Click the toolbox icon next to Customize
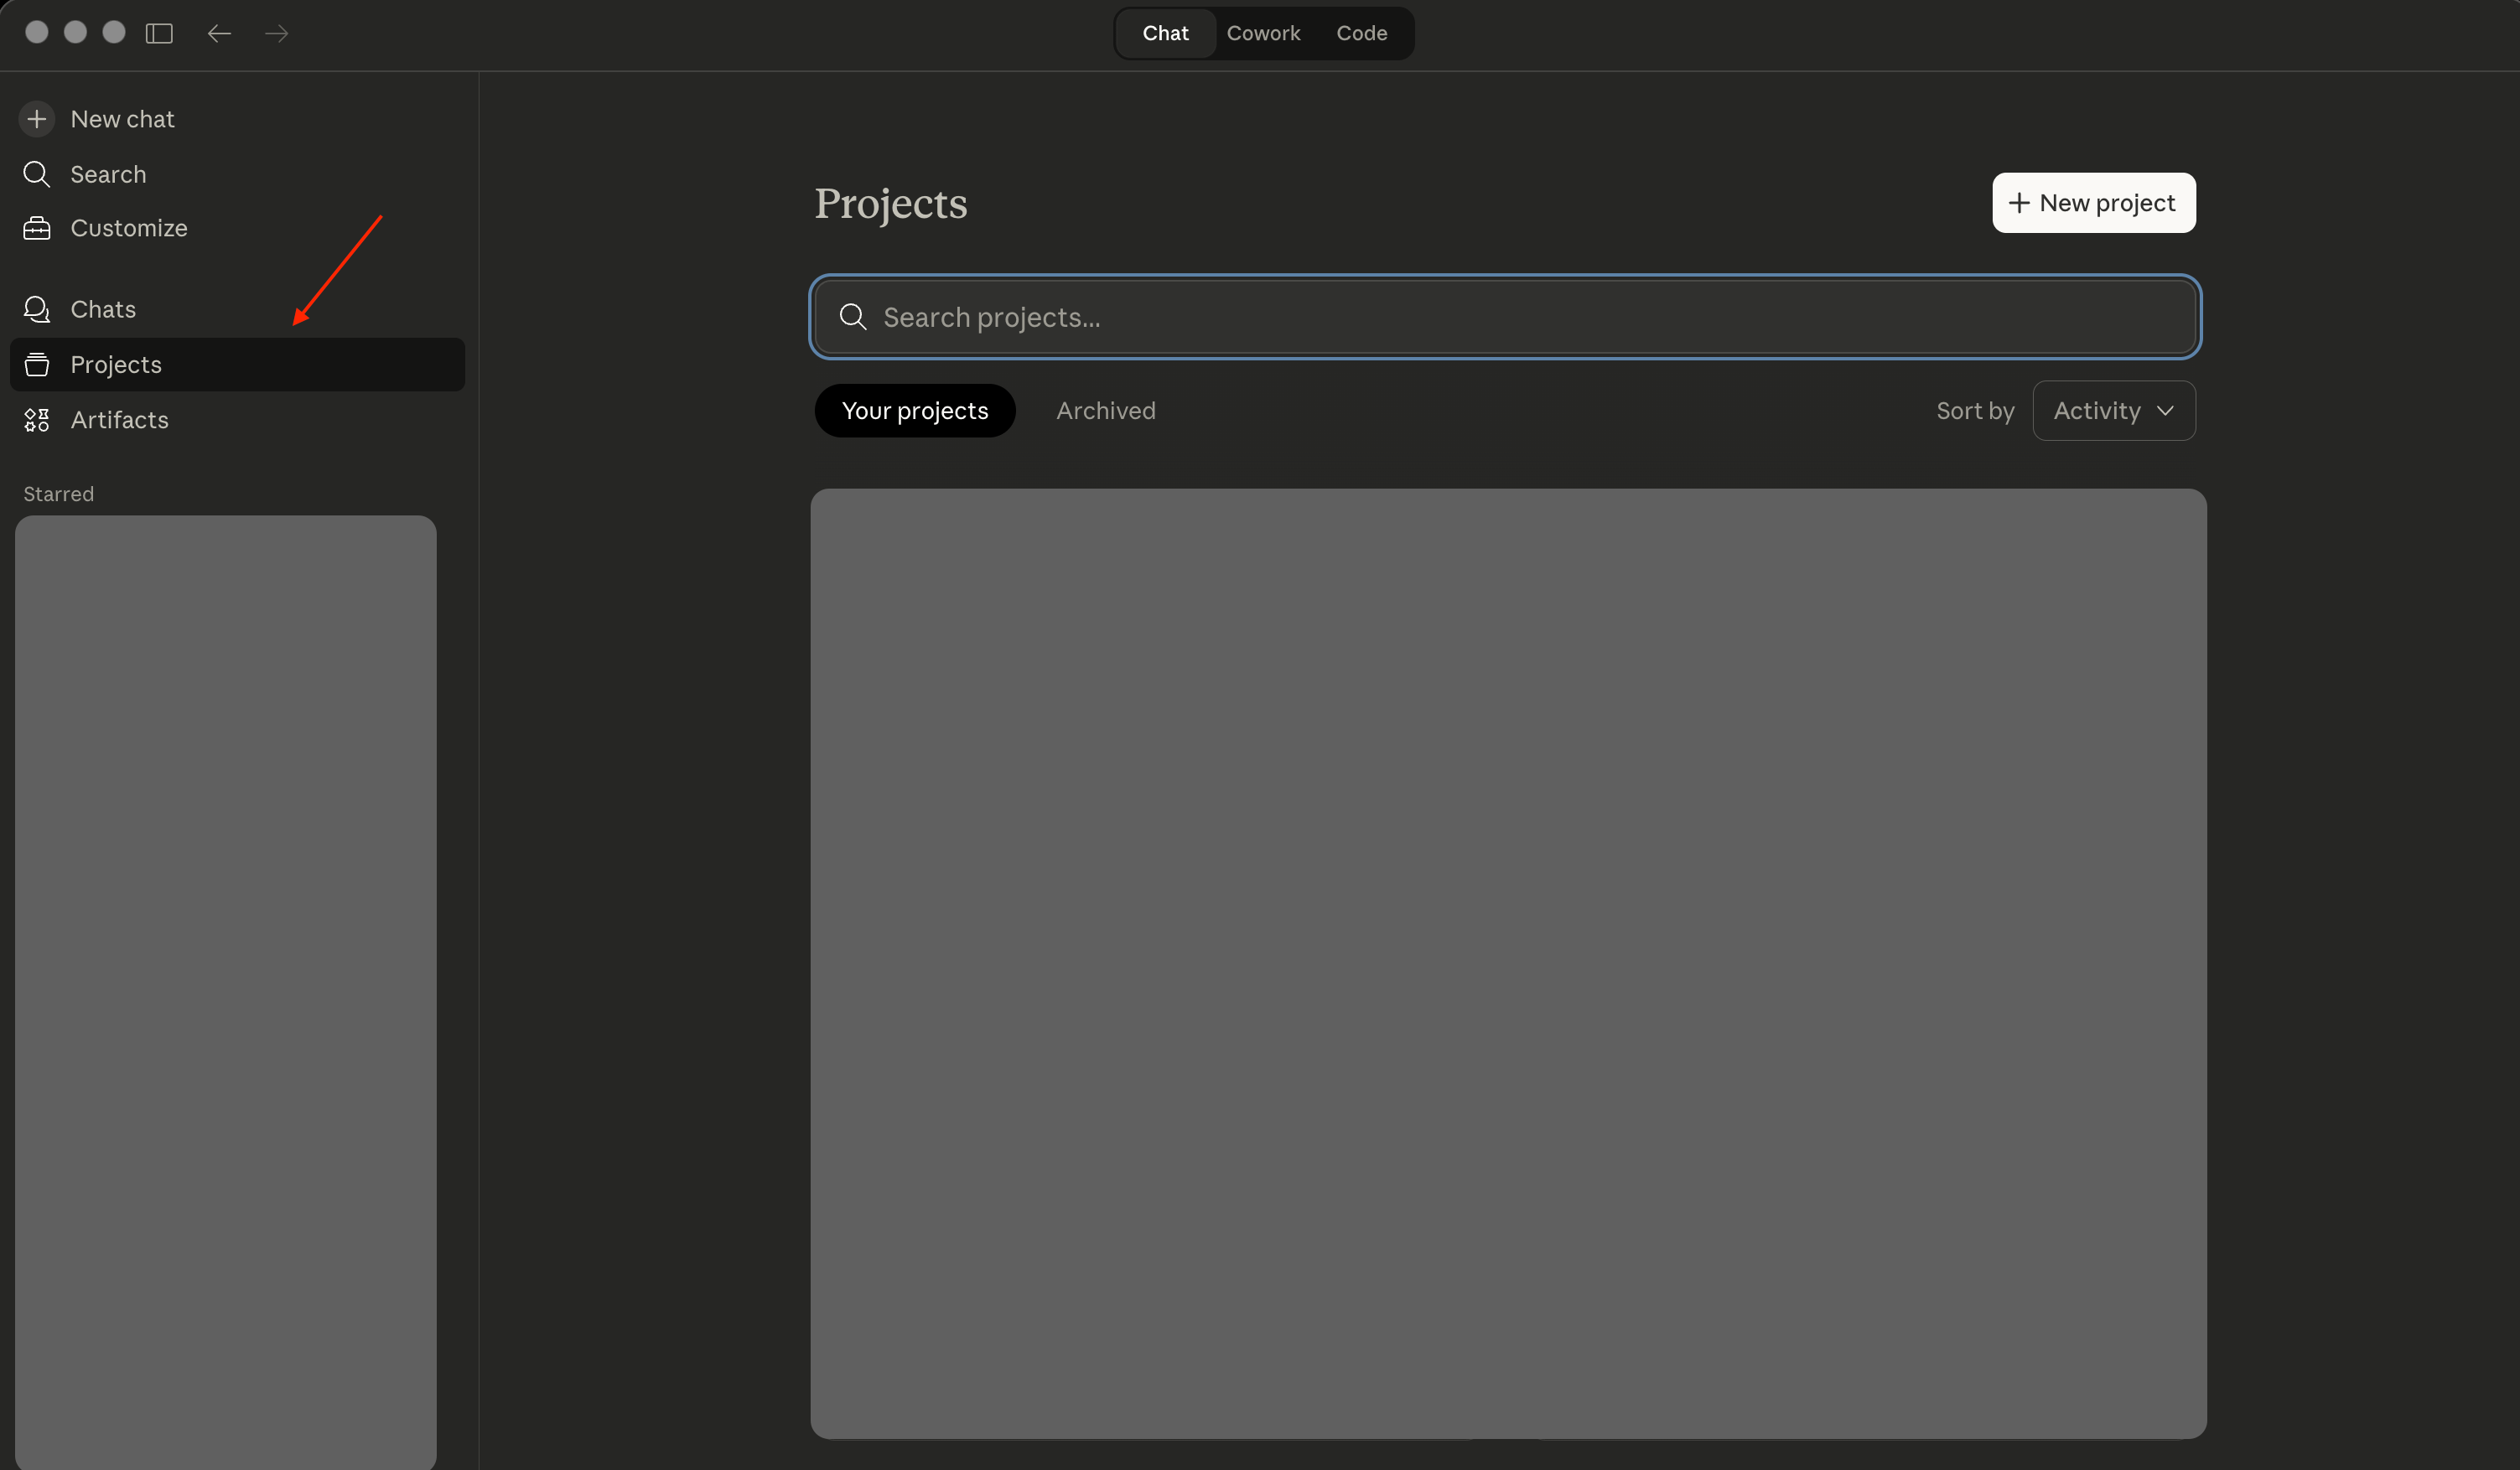The width and height of the screenshot is (2520, 1470). tap(37, 228)
